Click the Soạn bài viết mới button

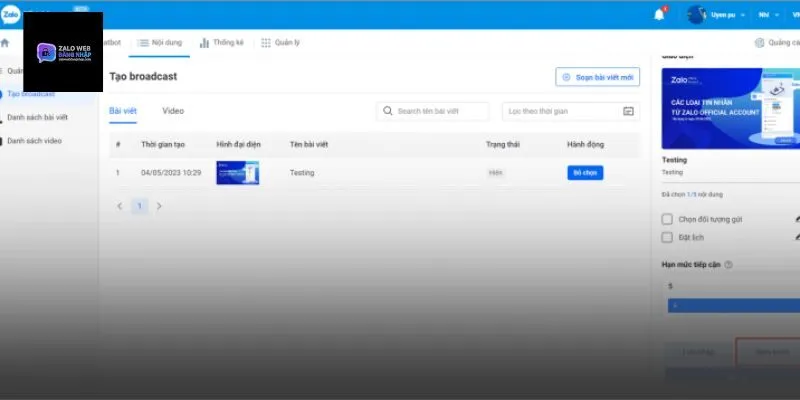tap(597, 77)
